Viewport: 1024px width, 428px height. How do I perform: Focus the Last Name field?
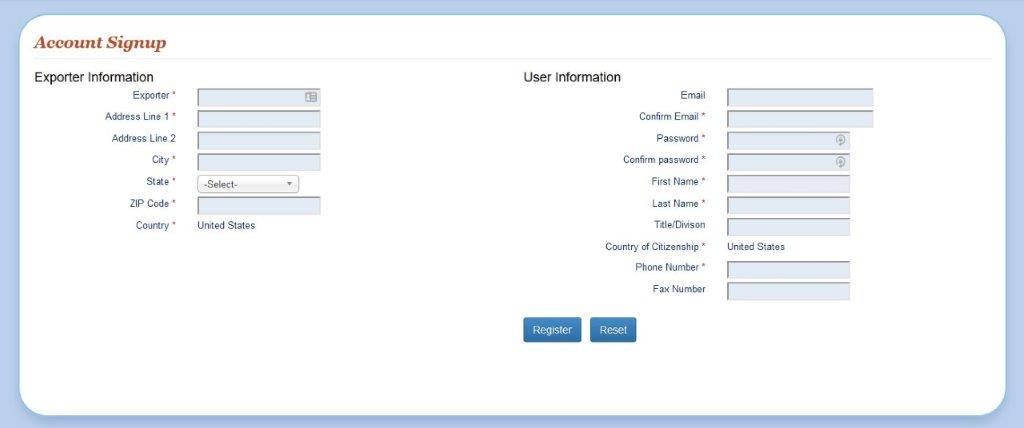point(788,205)
